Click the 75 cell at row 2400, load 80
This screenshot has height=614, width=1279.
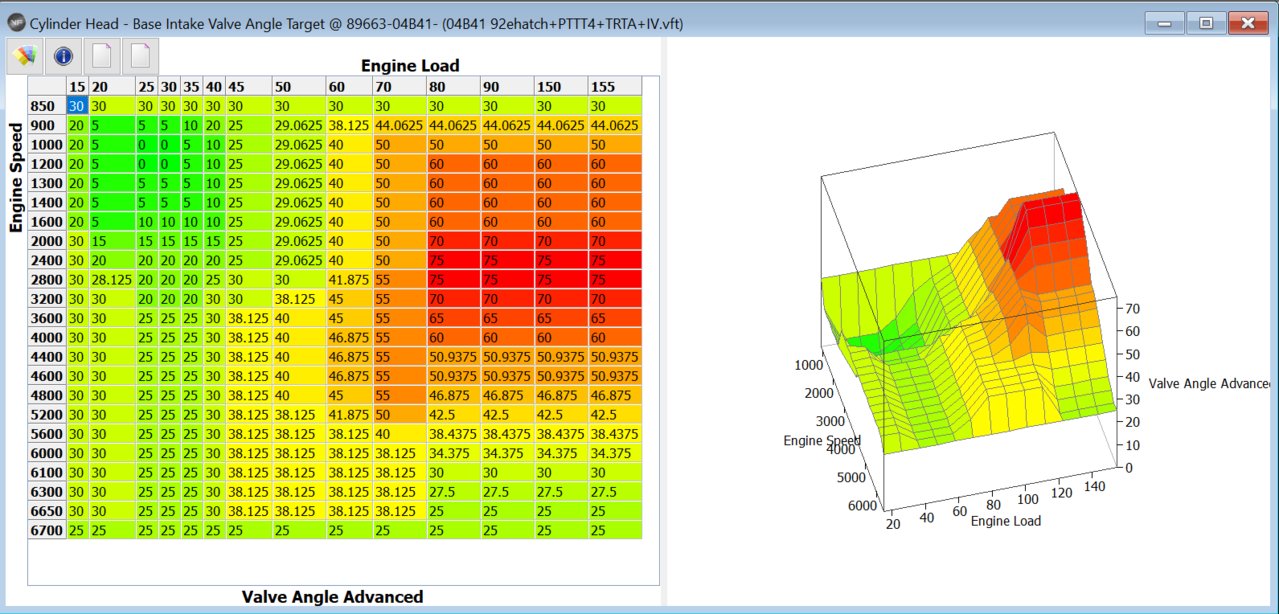[x=453, y=260]
